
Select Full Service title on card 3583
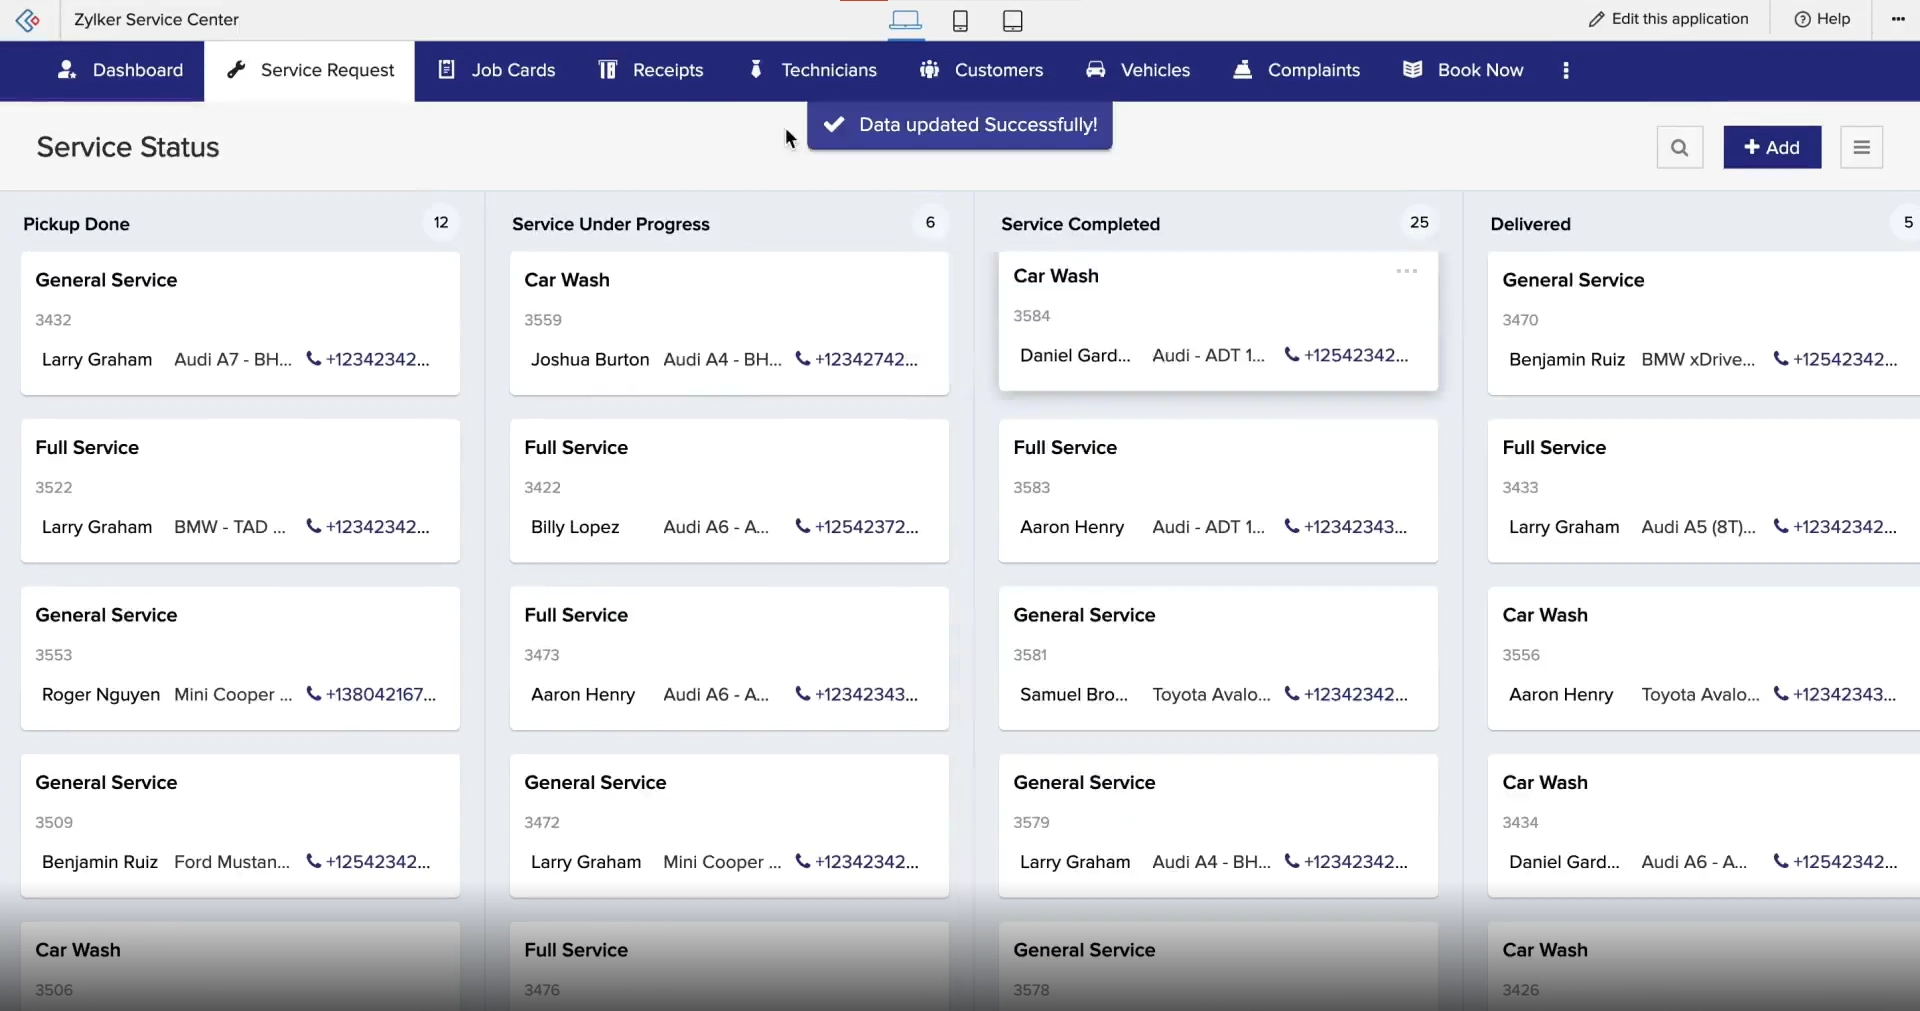[1065, 448]
